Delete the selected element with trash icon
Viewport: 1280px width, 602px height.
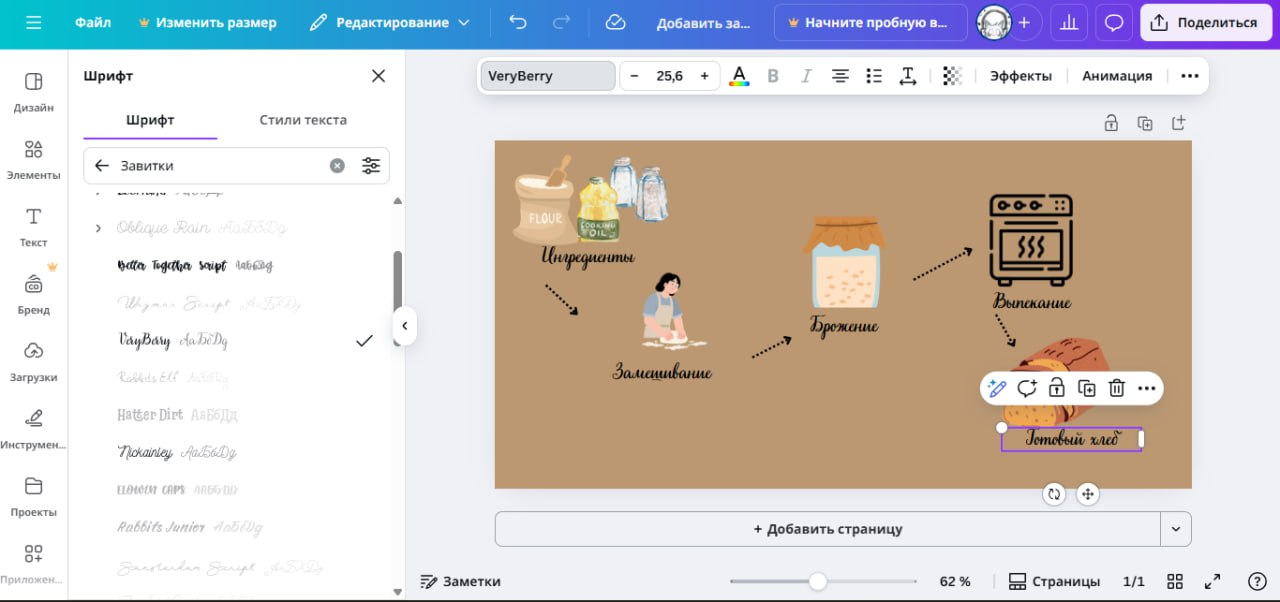click(x=1117, y=389)
